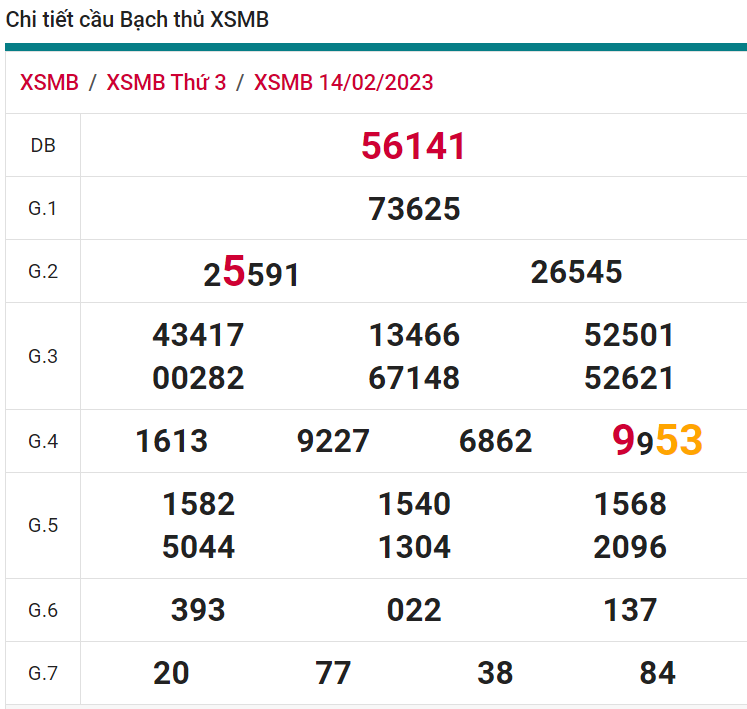Click the DB row label

[x=43, y=146]
